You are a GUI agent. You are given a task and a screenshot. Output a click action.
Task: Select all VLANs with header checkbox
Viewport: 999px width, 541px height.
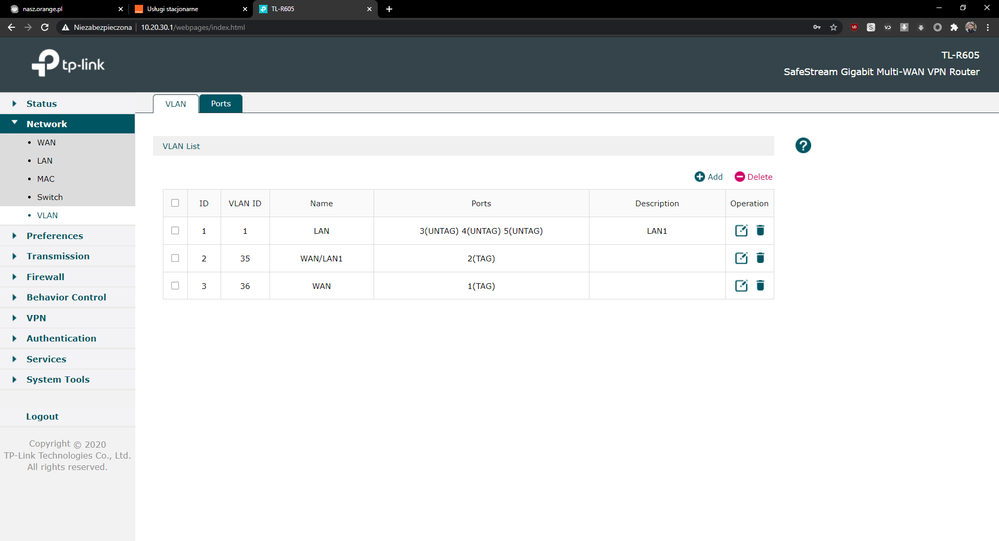coord(175,203)
